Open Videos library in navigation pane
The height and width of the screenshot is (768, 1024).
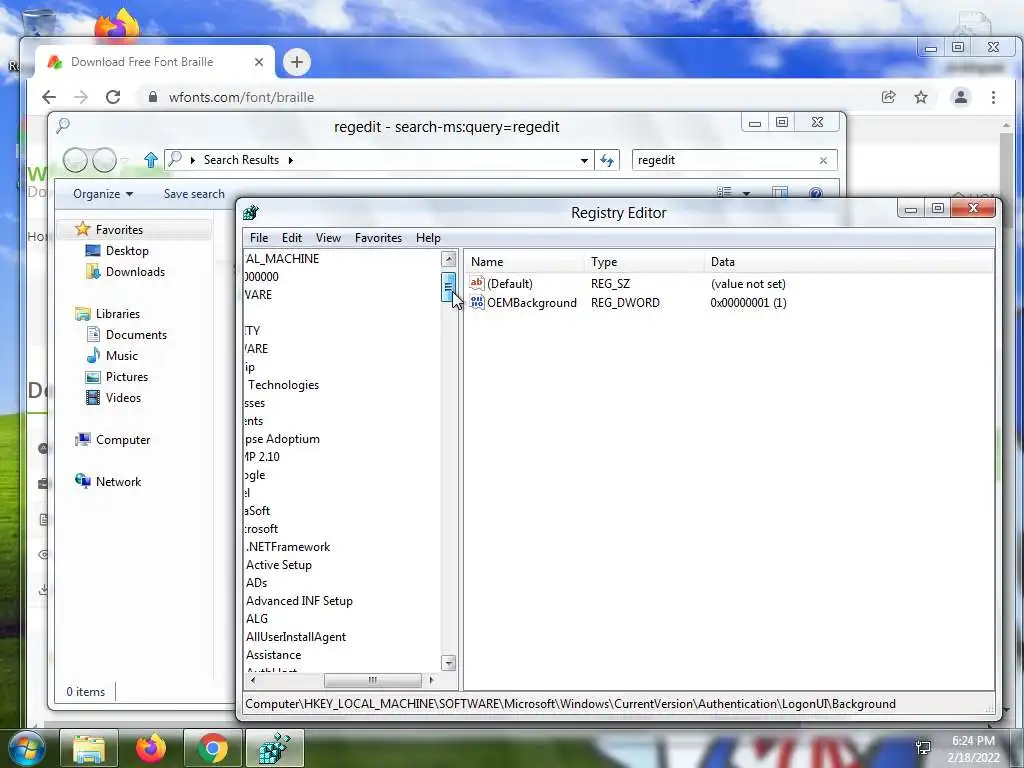coord(123,398)
